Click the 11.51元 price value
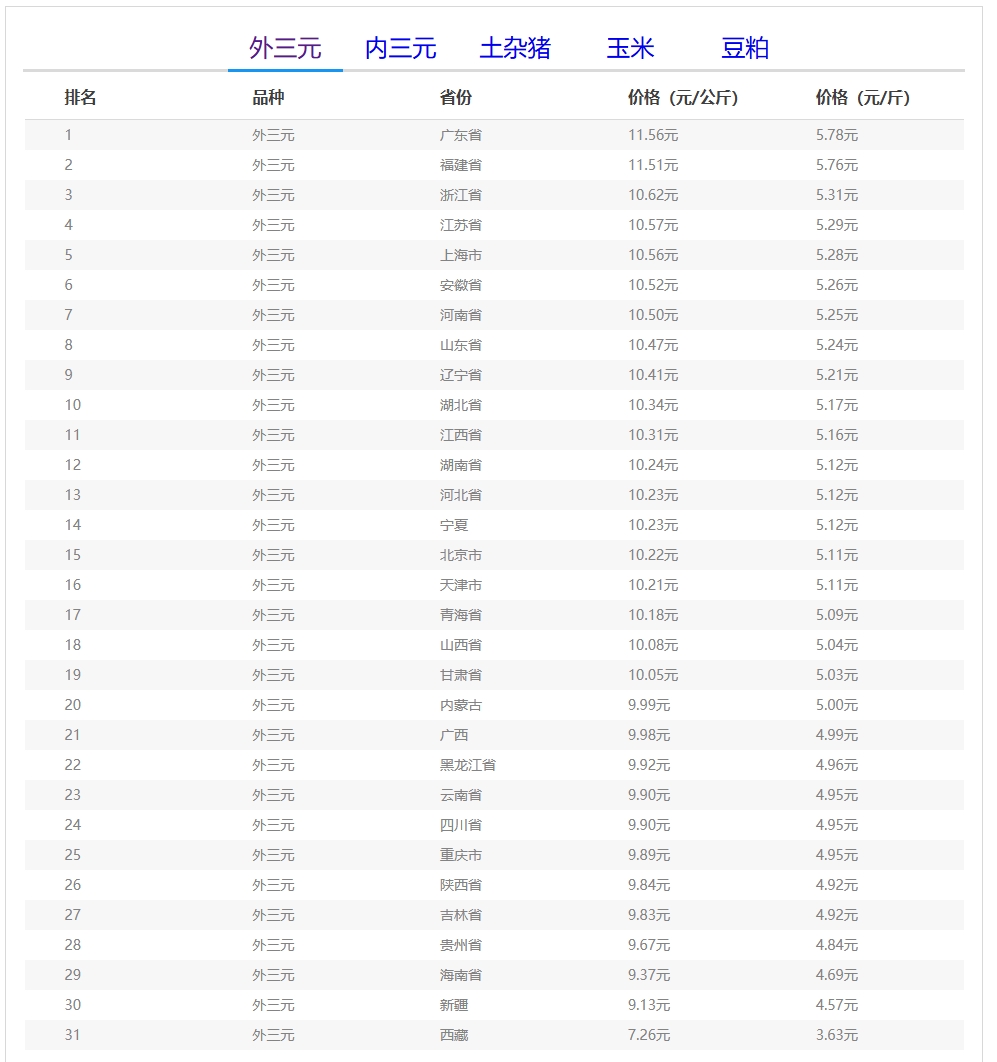997x1062 pixels. (x=653, y=165)
